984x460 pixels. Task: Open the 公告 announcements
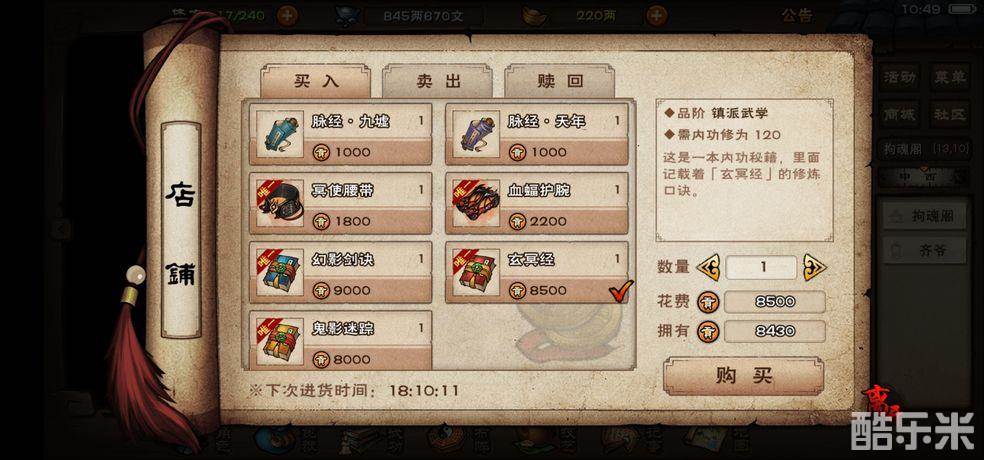click(x=796, y=16)
